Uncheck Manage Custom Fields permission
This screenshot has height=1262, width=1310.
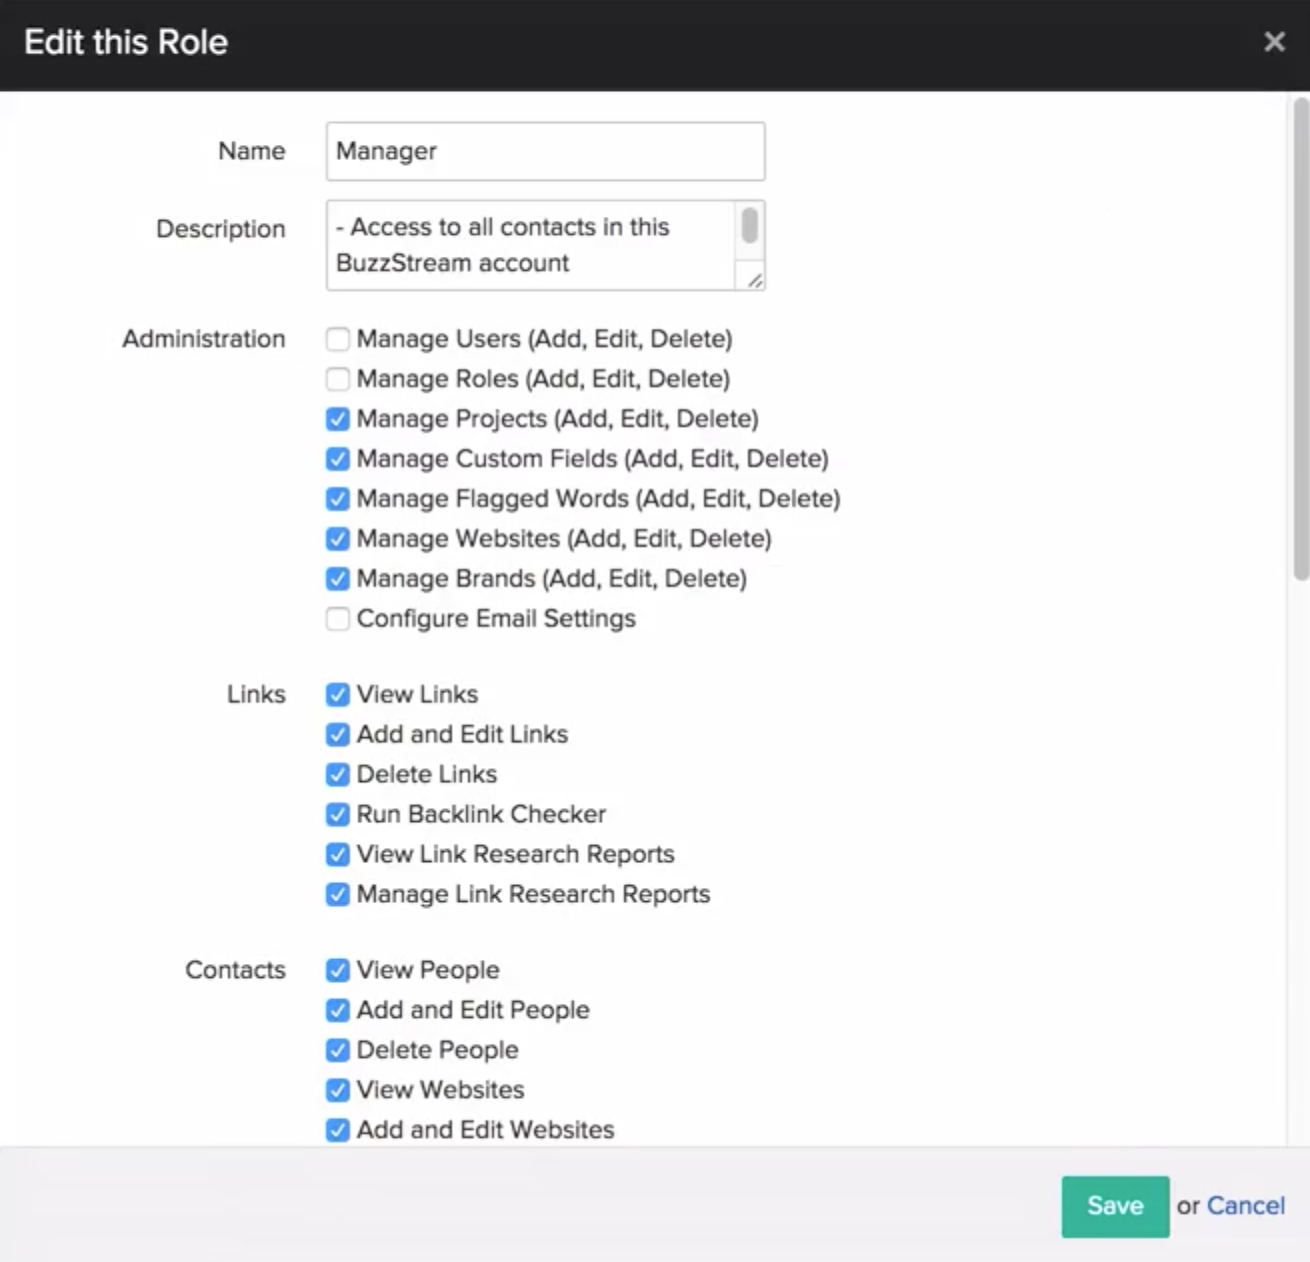pos(338,459)
